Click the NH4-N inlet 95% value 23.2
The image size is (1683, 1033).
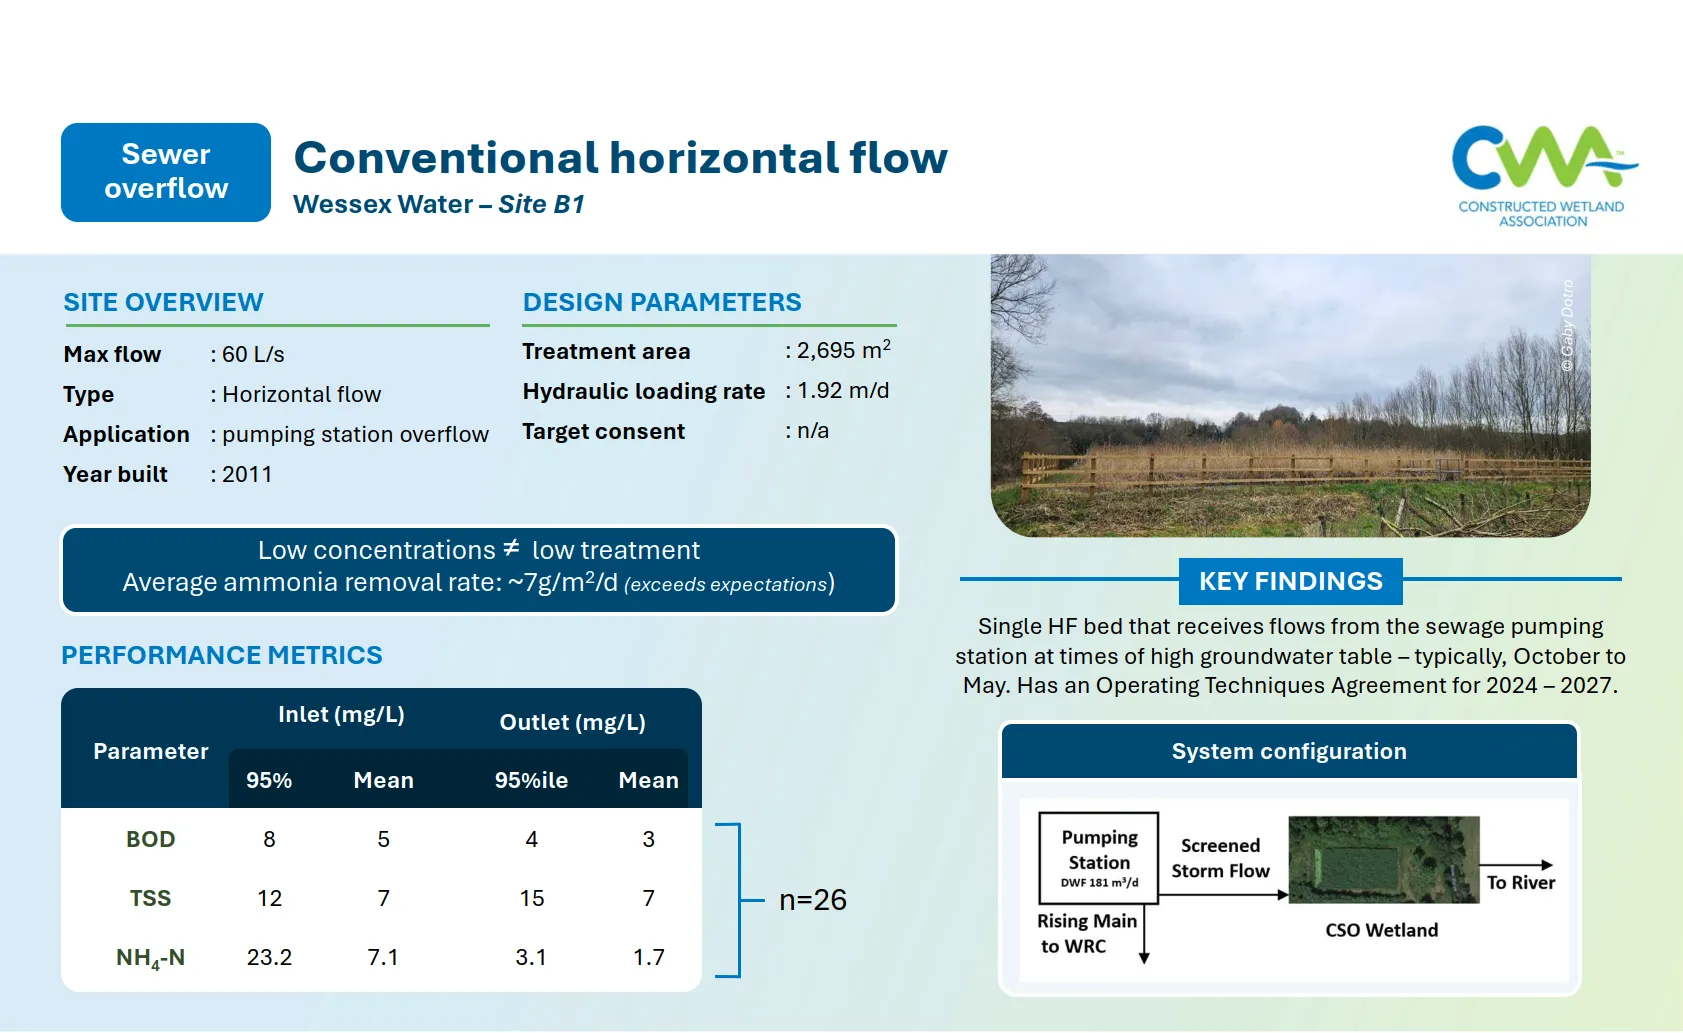pos(269,957)
